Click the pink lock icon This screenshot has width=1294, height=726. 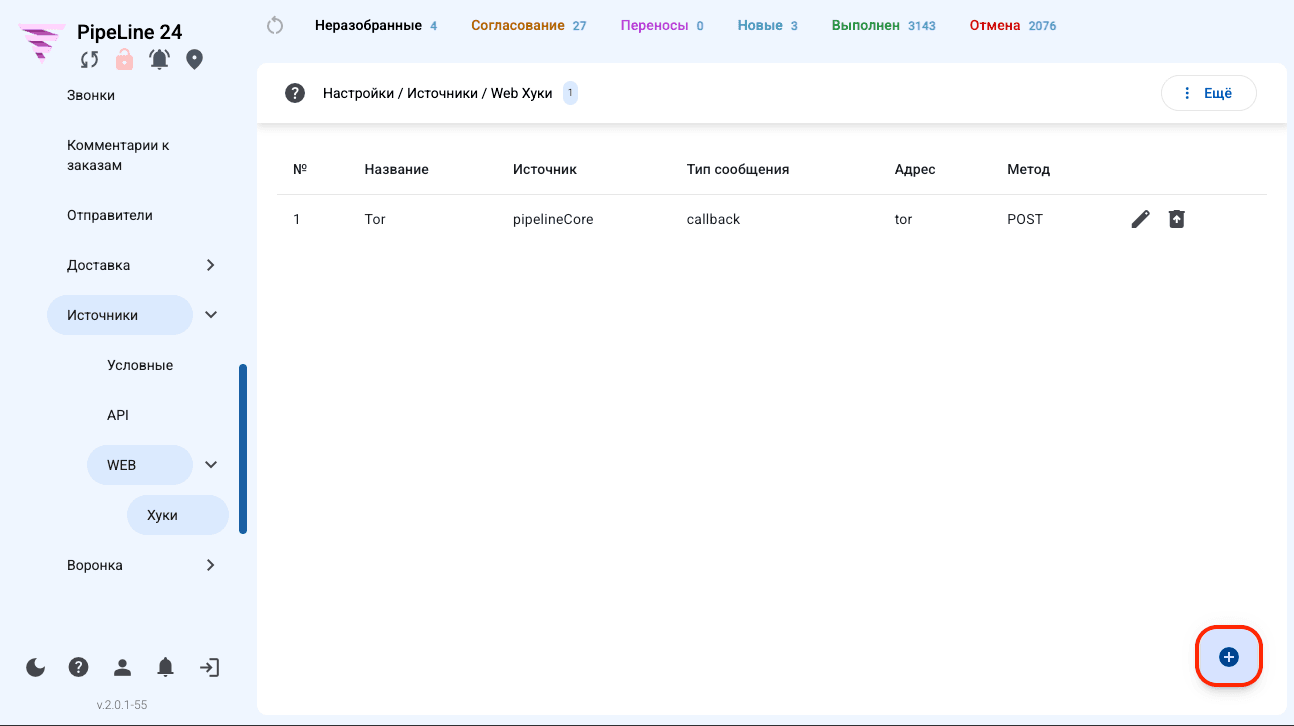(x=124, y=59)
